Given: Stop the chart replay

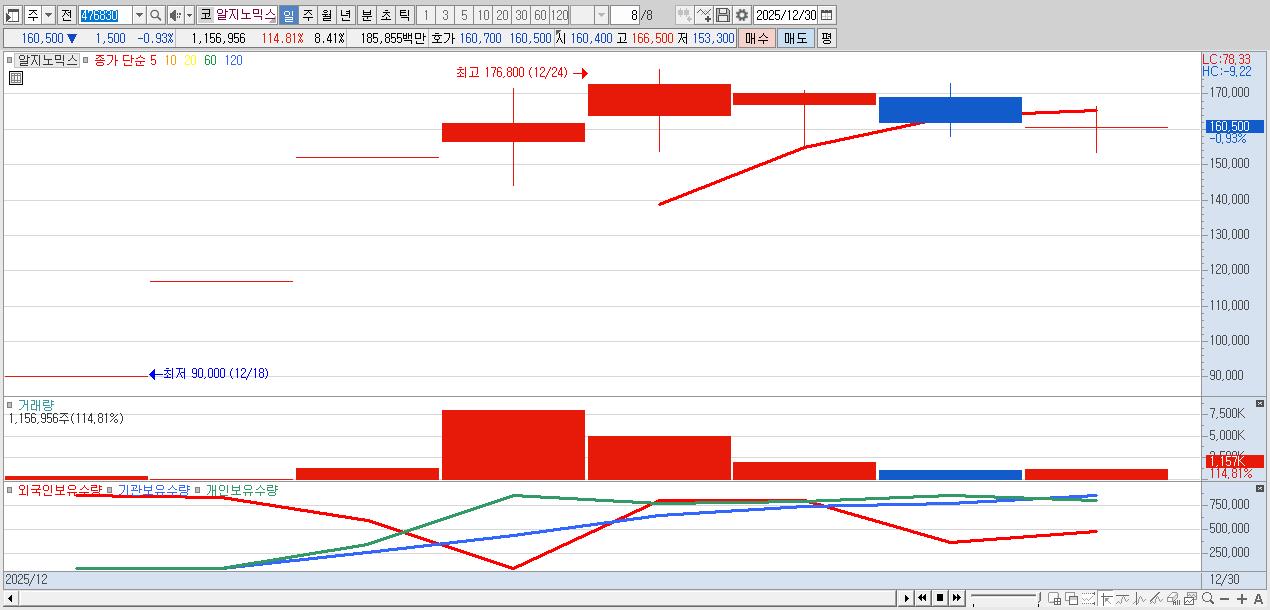Looking at the screenshot, I should pyautogui.click(x=939, y=598).
